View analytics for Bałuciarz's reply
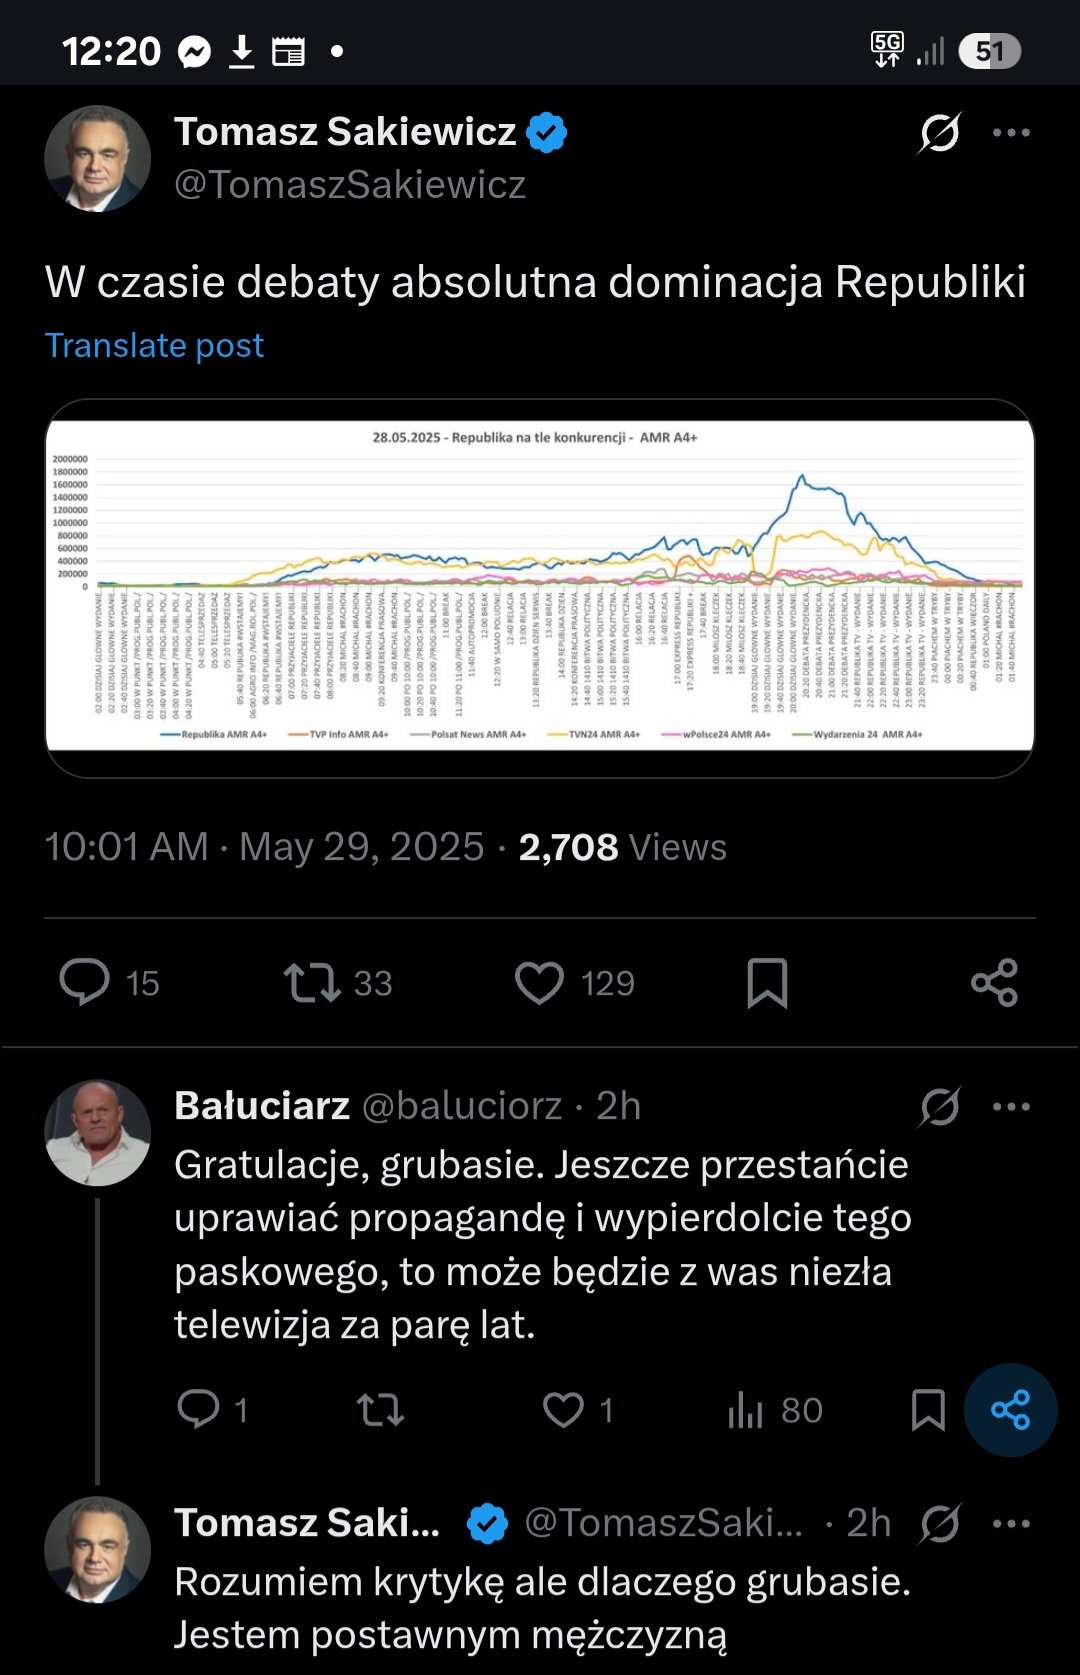 (x=746, y=1410)
